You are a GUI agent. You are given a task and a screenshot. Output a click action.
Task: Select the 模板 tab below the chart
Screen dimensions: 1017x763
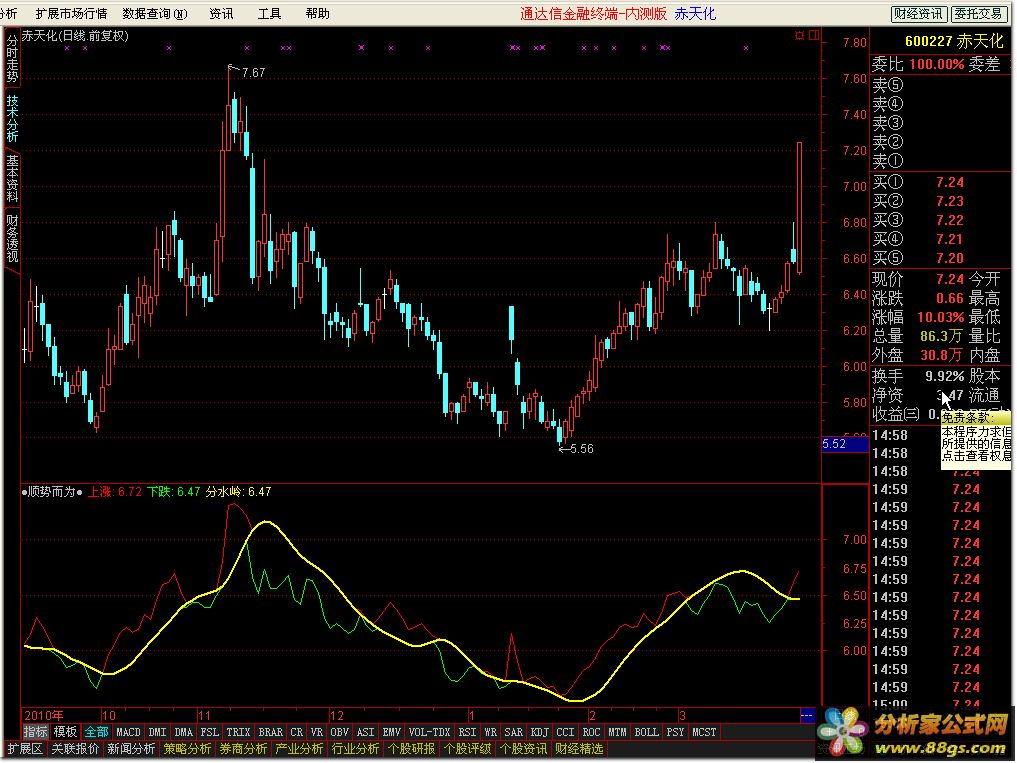66,732
